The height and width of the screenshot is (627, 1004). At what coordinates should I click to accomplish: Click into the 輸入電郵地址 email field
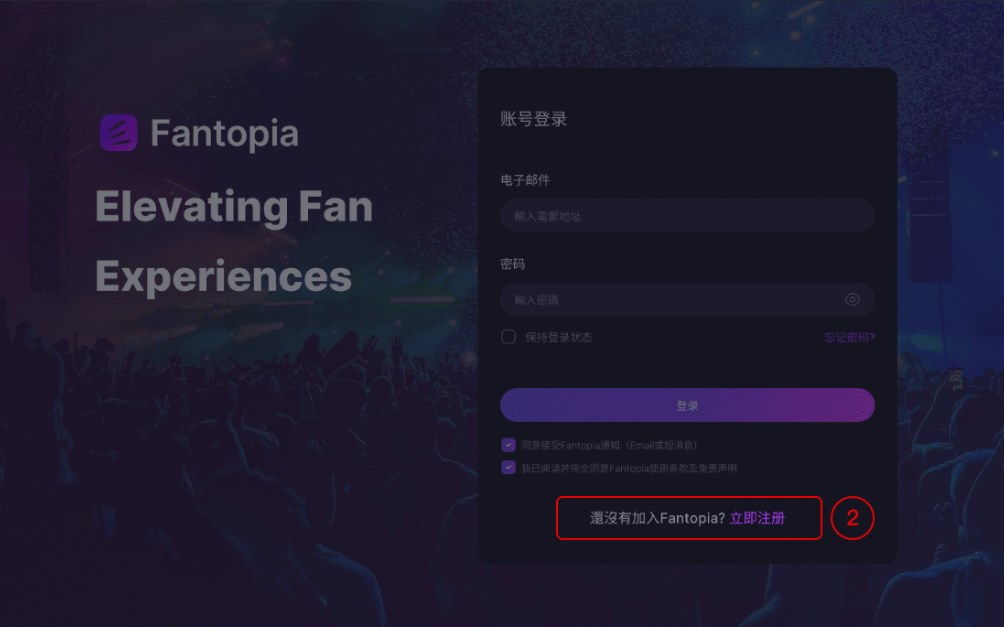(x=686, y=215)
